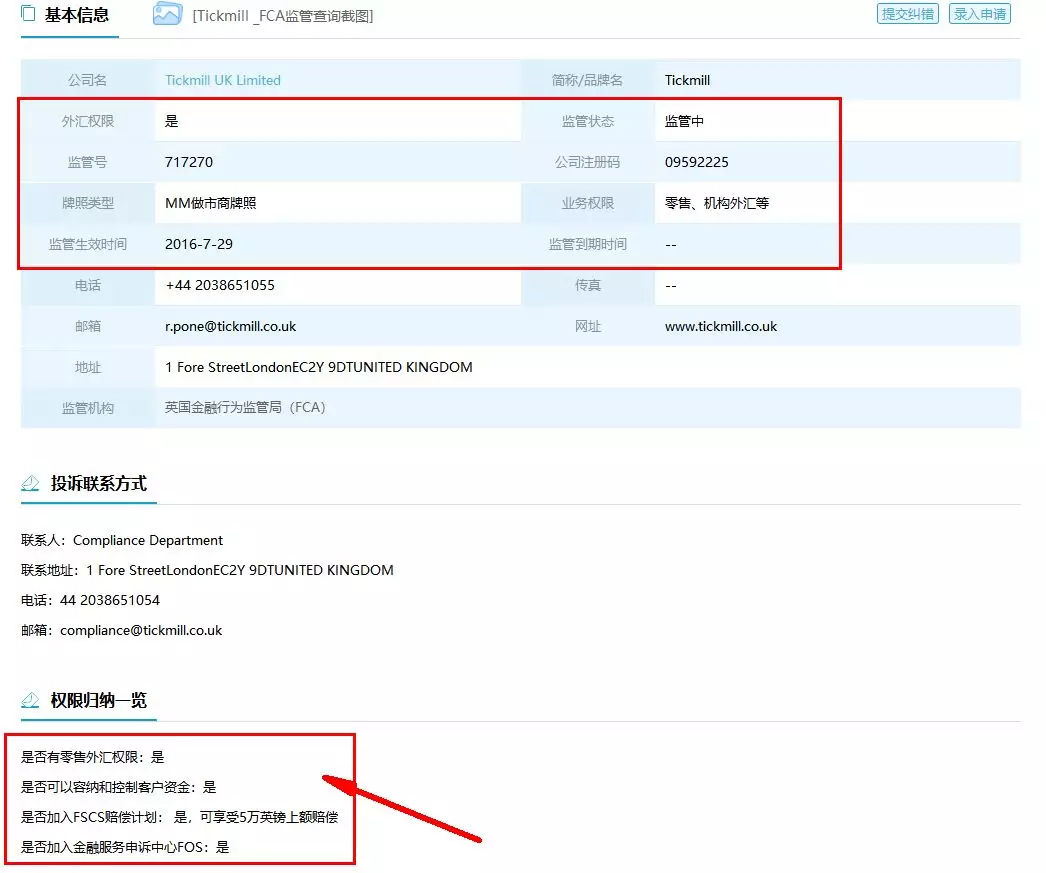This screenshot has height=873, width=1046.
Task: Click the 投诉联系方式 section icon
Action: tap(31, 484)
